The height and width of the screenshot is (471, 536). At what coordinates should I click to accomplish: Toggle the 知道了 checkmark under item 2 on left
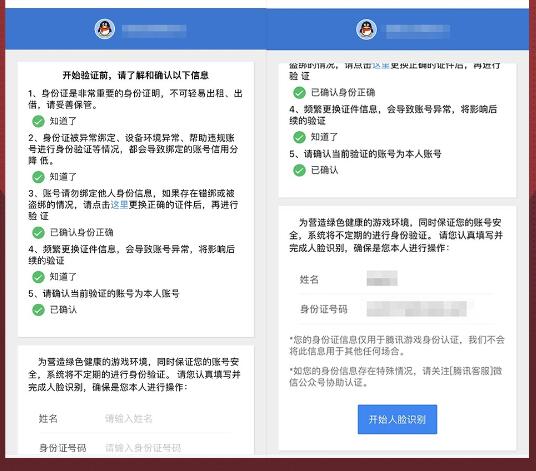pyautogui.click(x=38, y=177)
